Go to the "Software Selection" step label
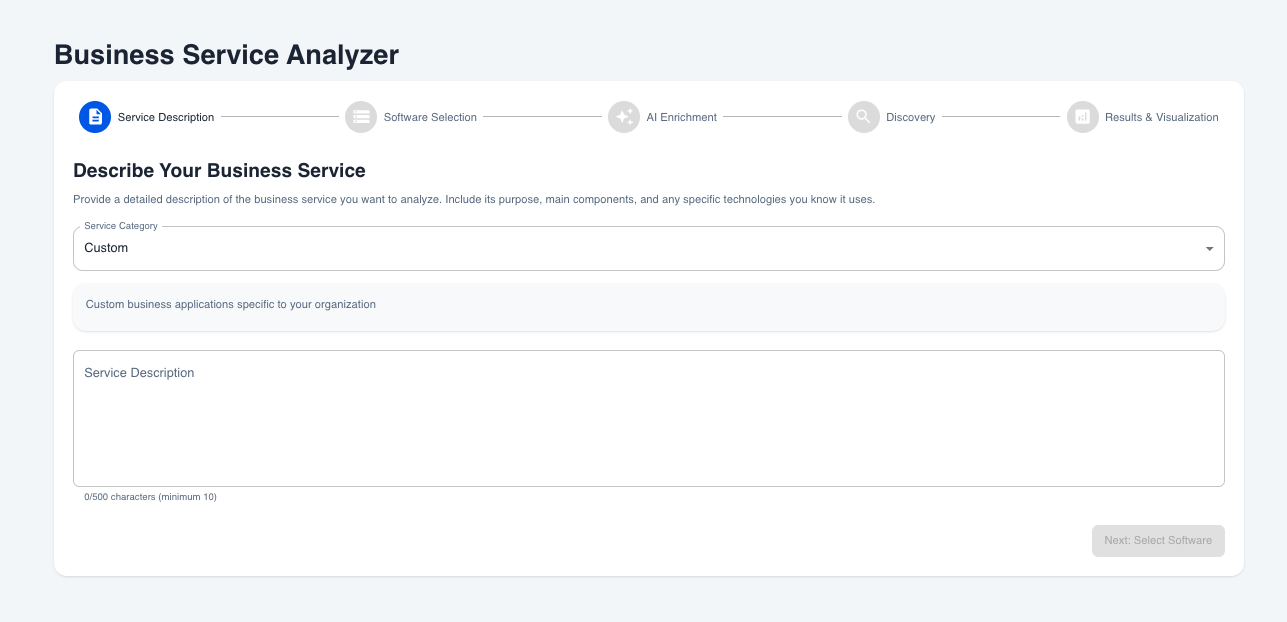 (430, 117)
